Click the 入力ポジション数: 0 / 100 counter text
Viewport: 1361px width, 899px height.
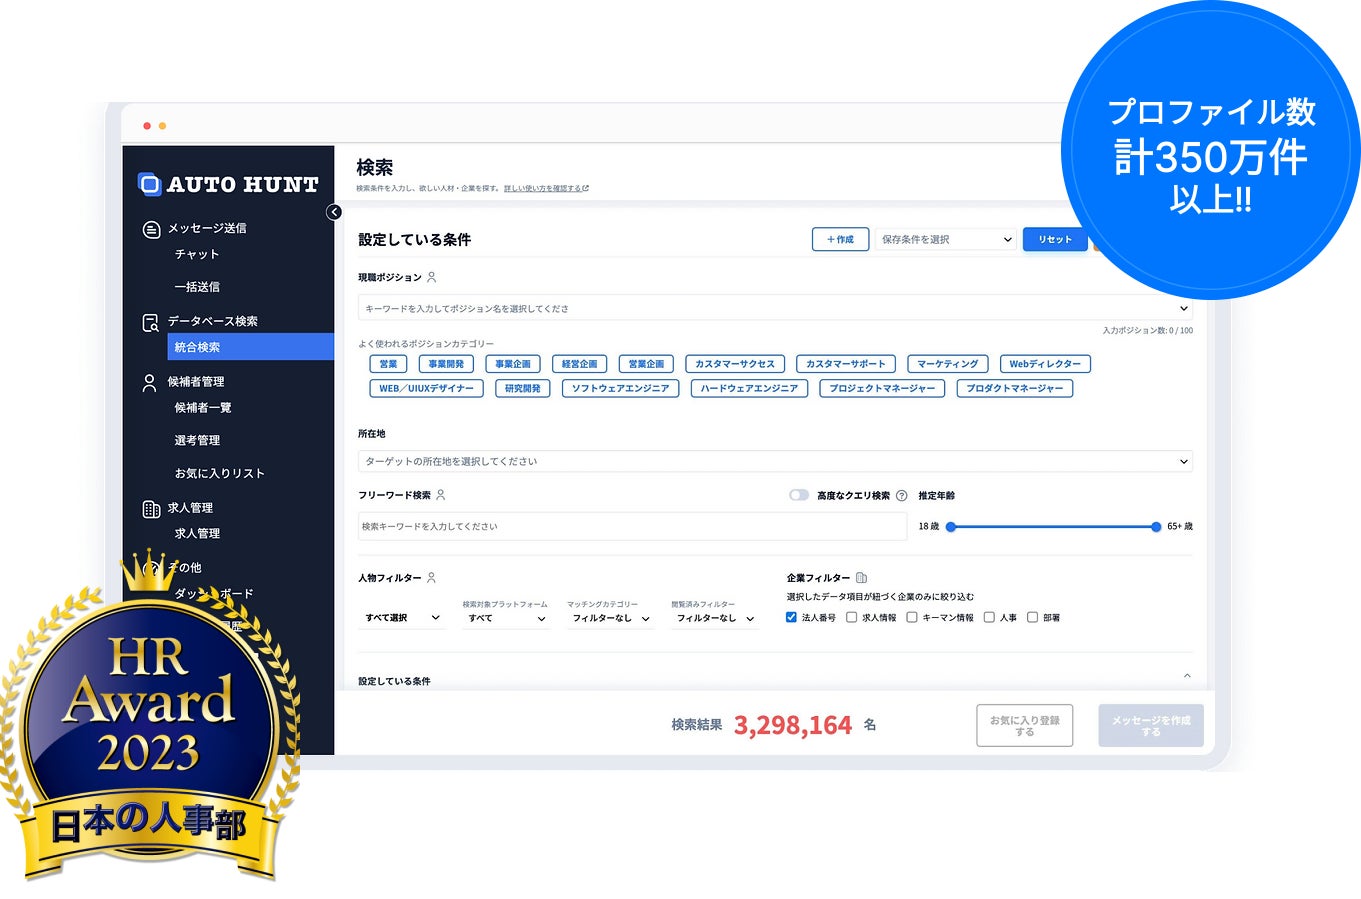(1147, 331)
